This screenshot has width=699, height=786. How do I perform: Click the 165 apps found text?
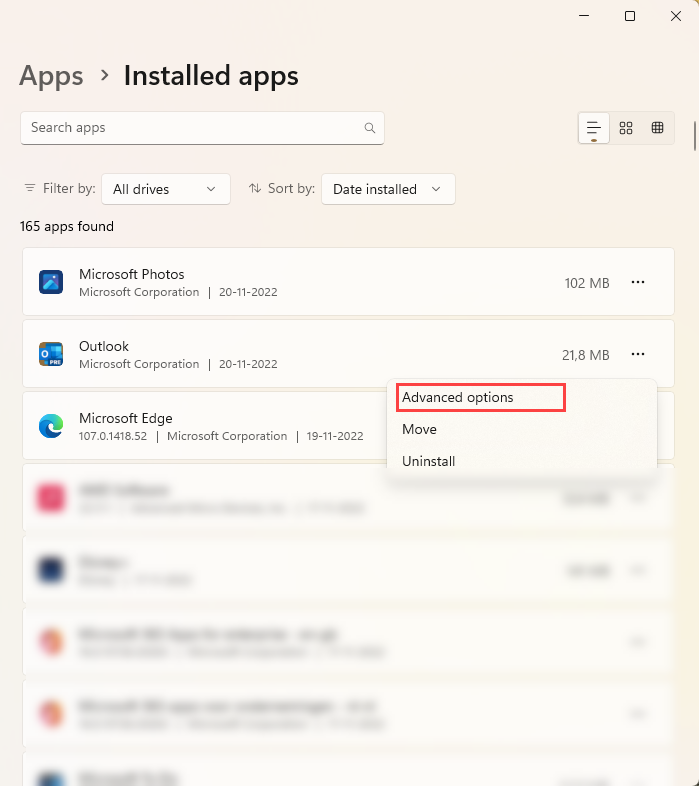tap(67, 227)
